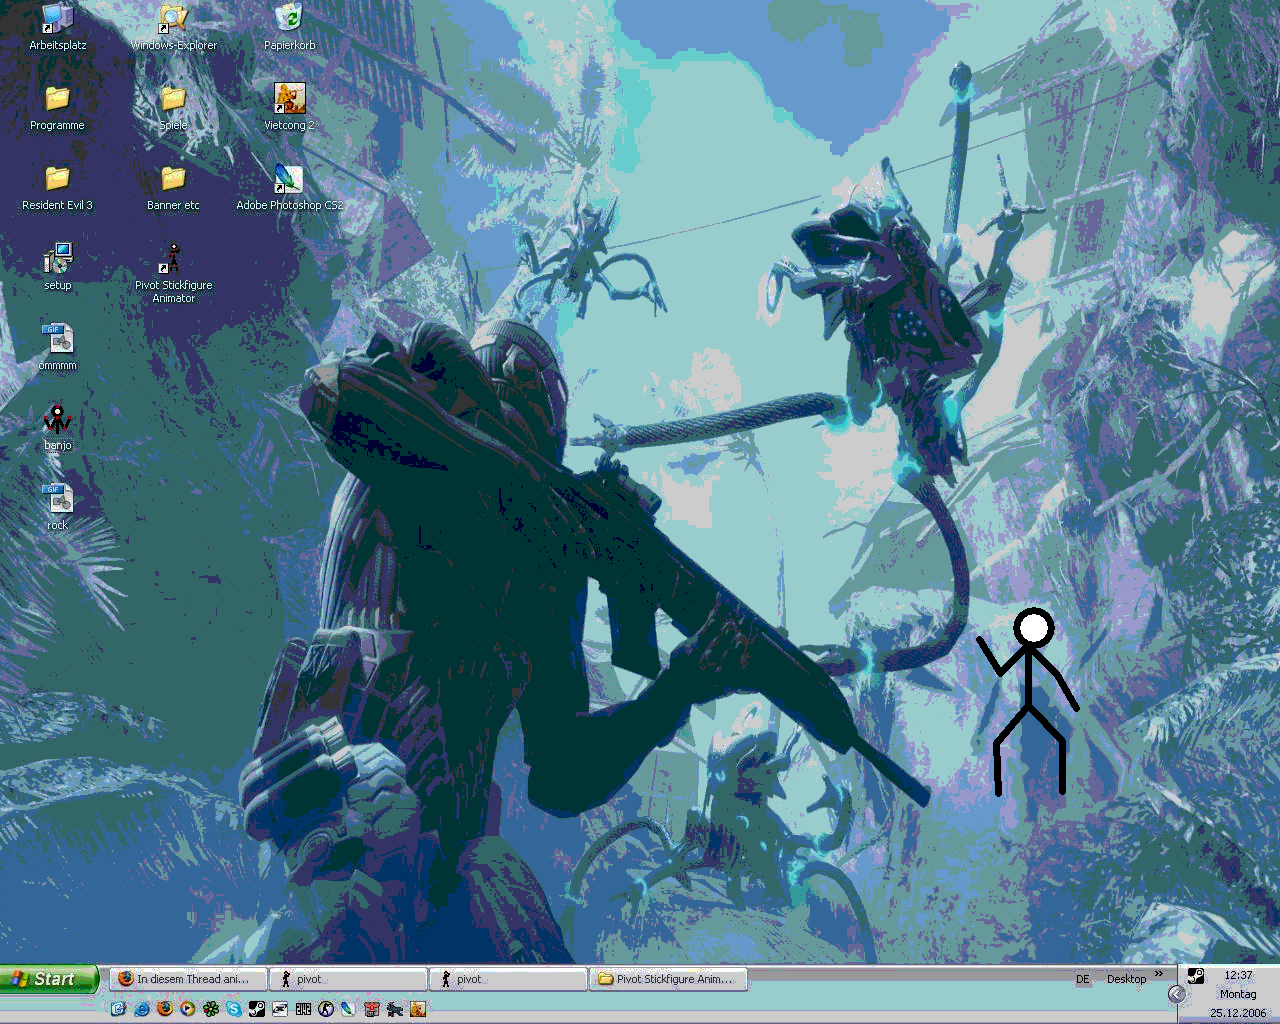Select the banjo stick figure file

(x=57, y=427)
